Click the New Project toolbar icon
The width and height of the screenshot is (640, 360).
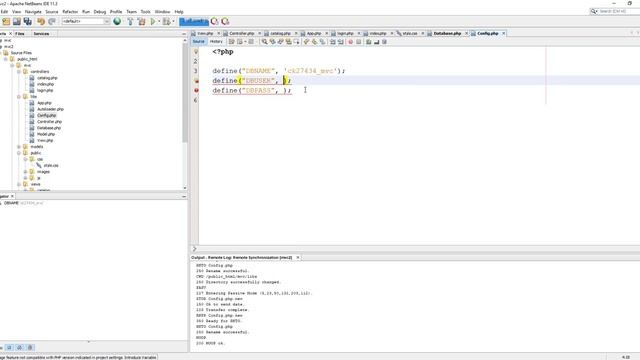point(6,21)
